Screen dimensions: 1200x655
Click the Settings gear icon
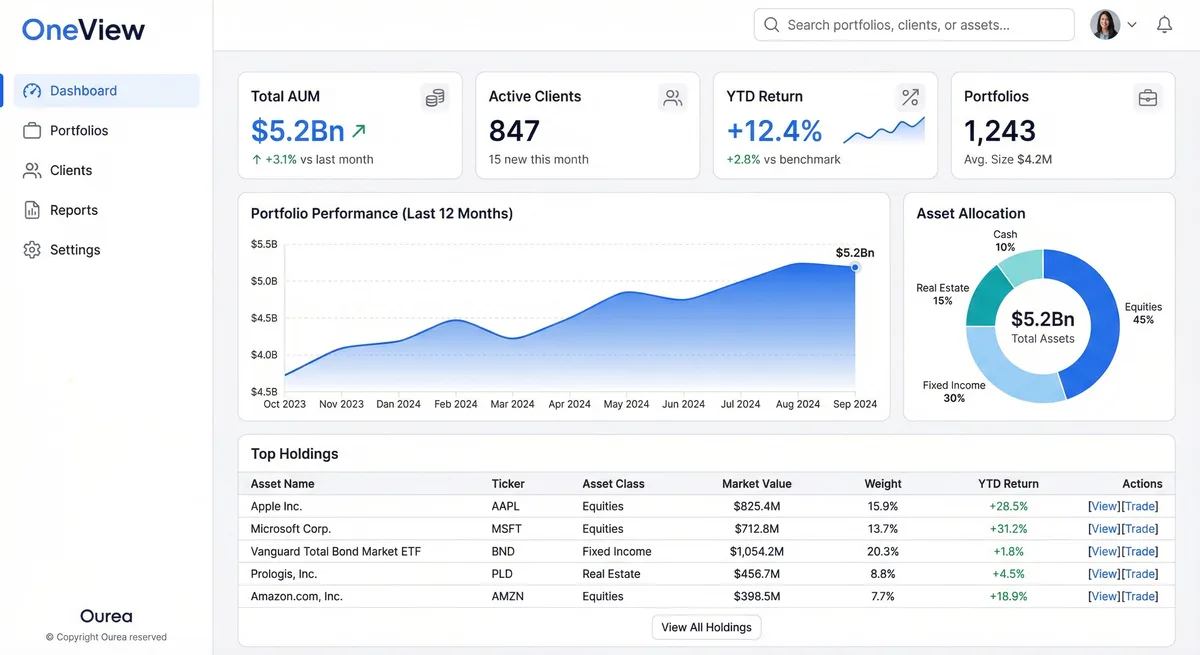coord(31,249)
